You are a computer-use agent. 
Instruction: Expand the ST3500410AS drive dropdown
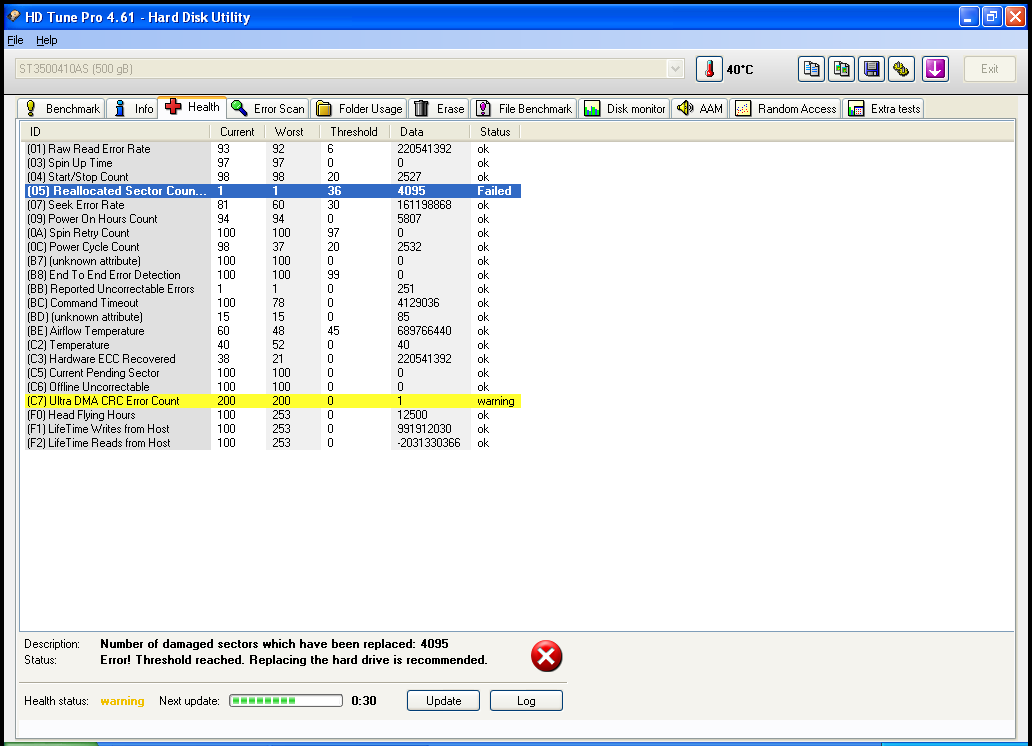pyautogui.click(x=675, y=68)
